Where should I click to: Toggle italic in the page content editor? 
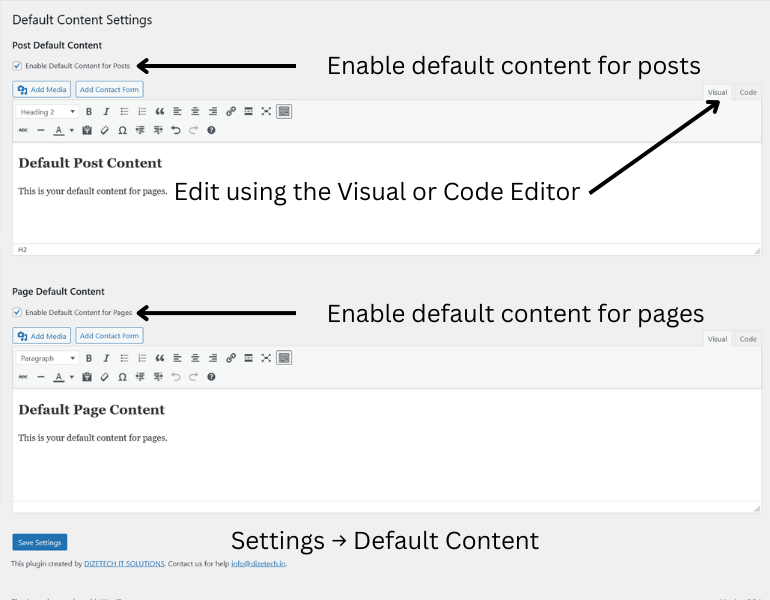[x=106, y=358]
